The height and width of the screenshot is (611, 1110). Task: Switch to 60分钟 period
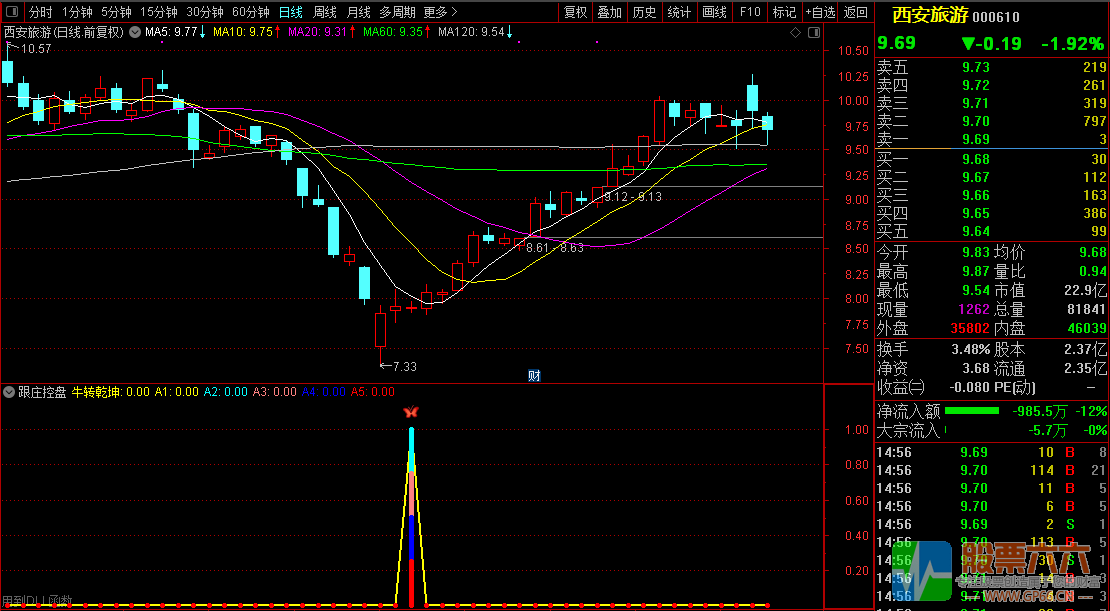(250, 12)
